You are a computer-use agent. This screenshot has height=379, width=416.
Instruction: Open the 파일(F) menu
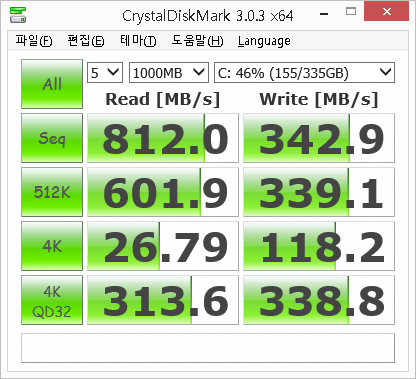click(x=34, y=41)
